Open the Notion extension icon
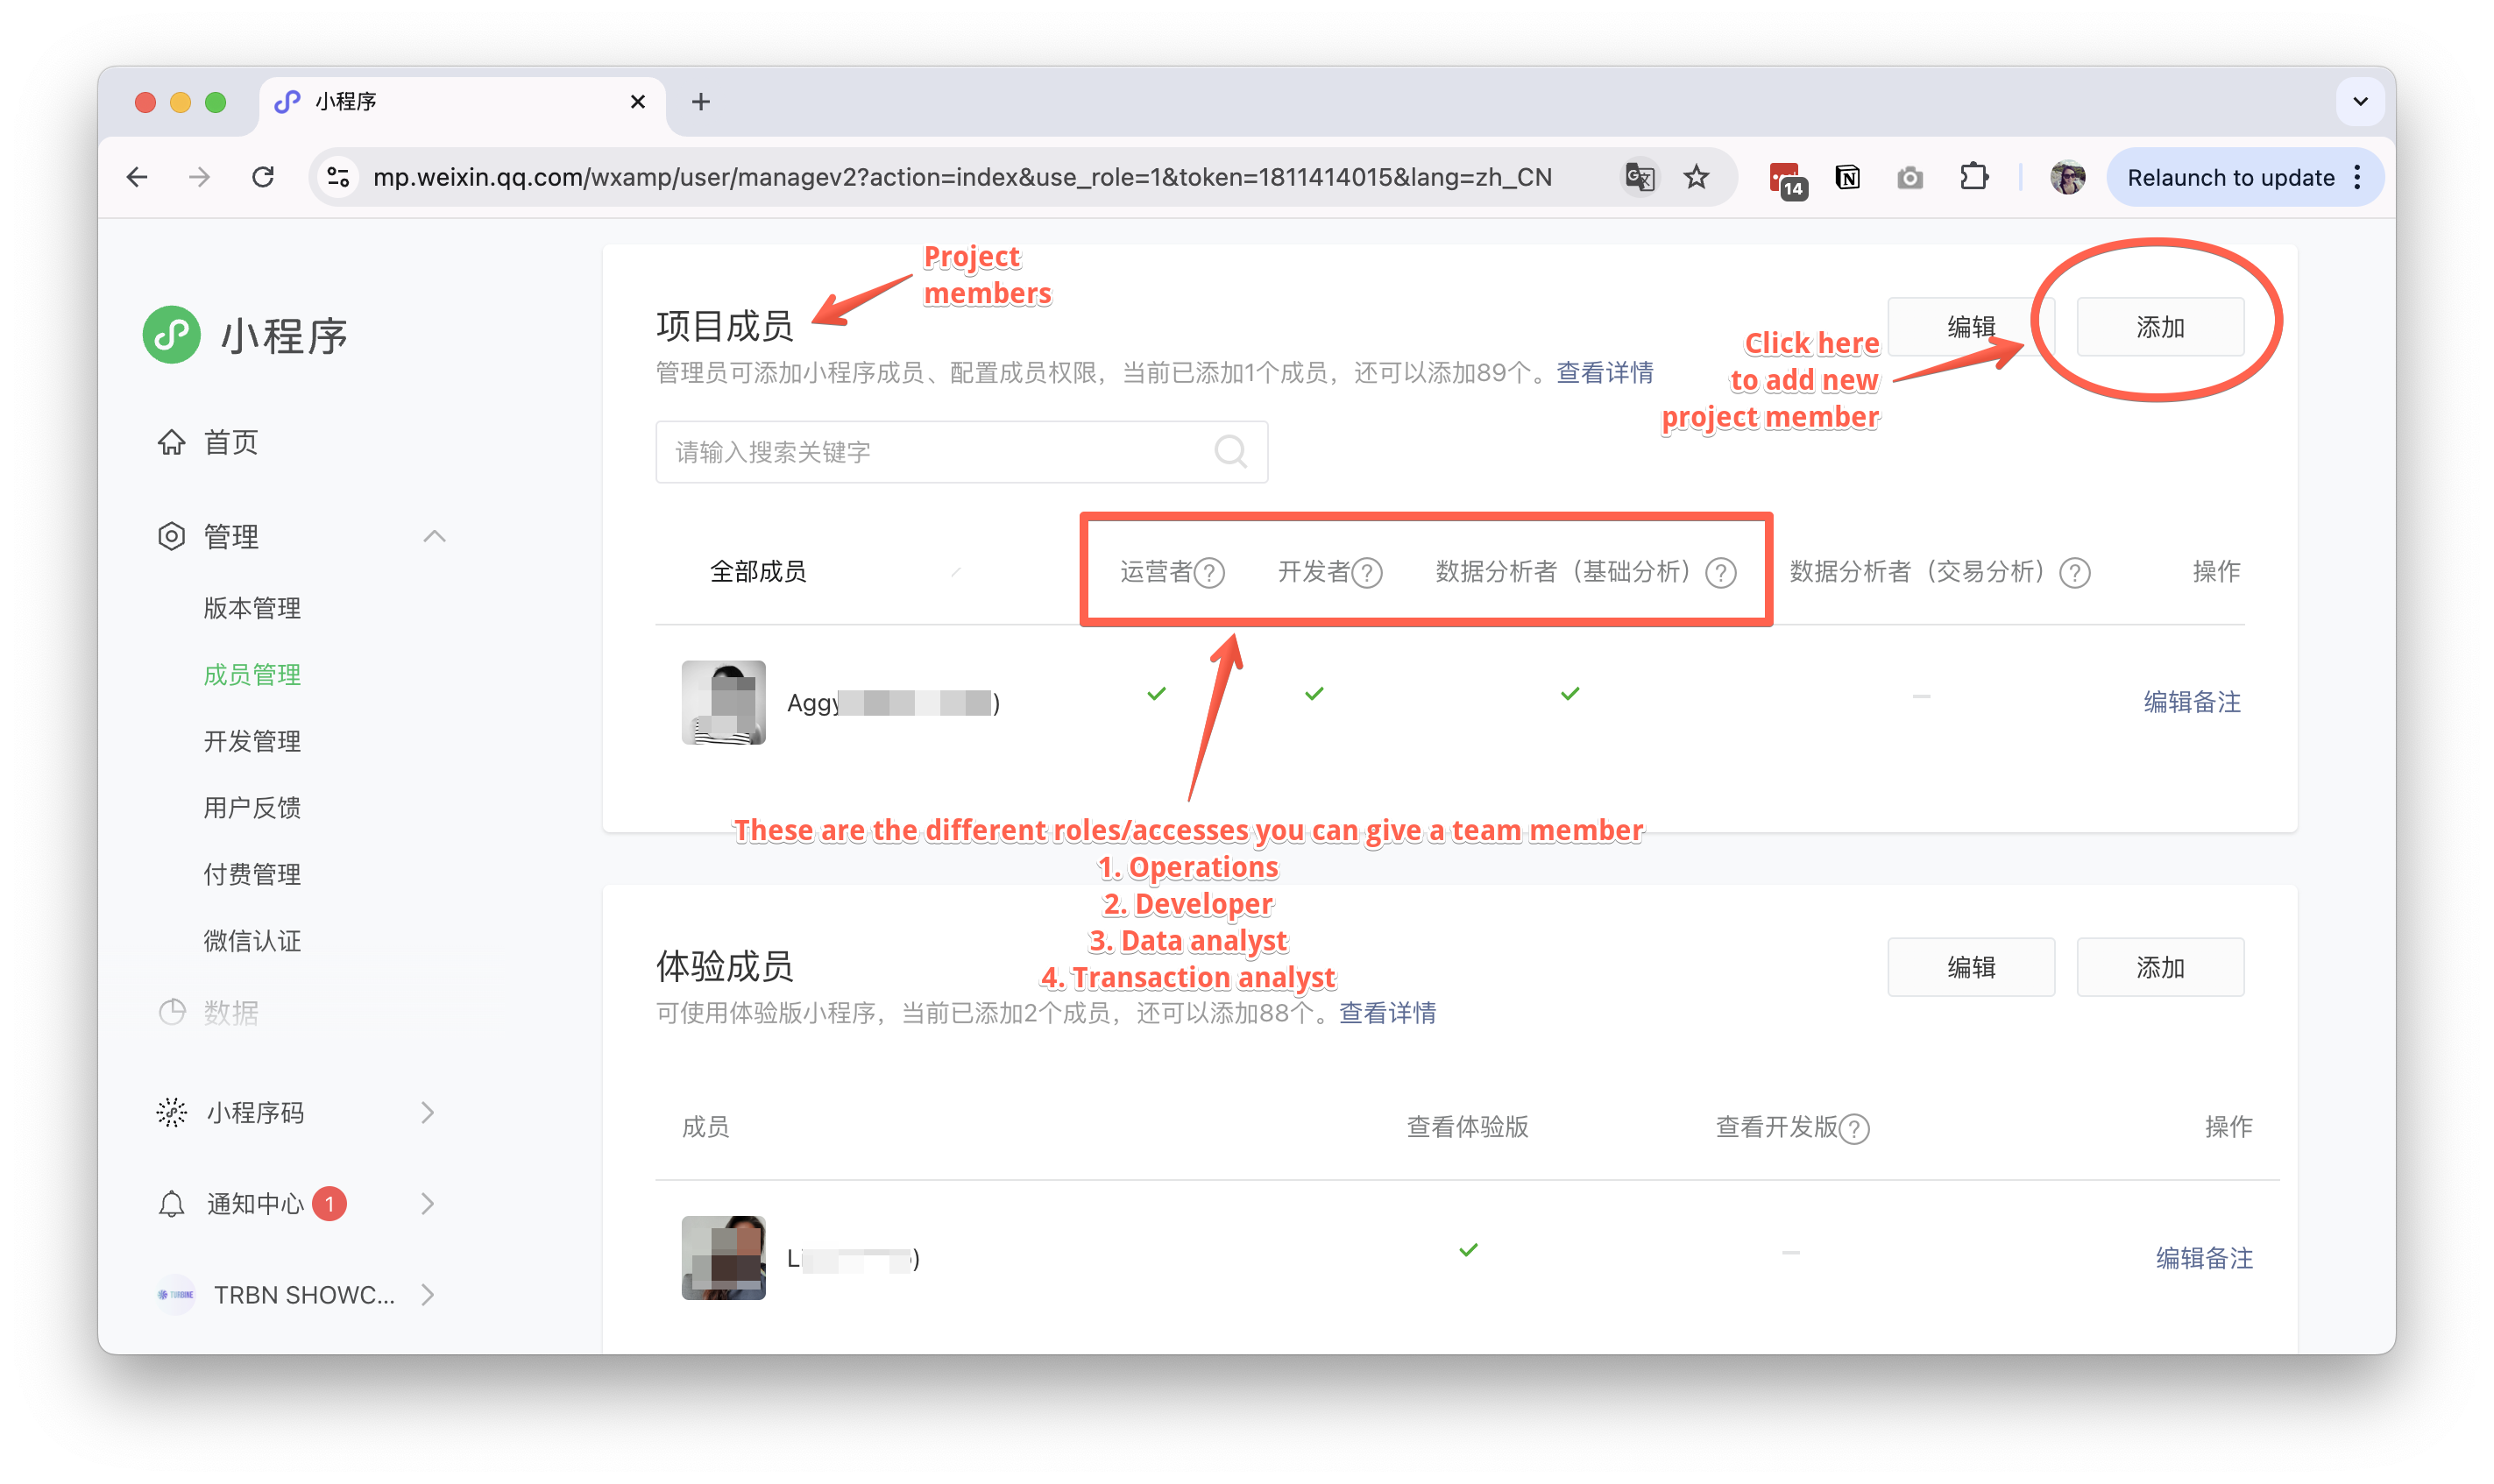2494x1484 pixels. 1847,177
